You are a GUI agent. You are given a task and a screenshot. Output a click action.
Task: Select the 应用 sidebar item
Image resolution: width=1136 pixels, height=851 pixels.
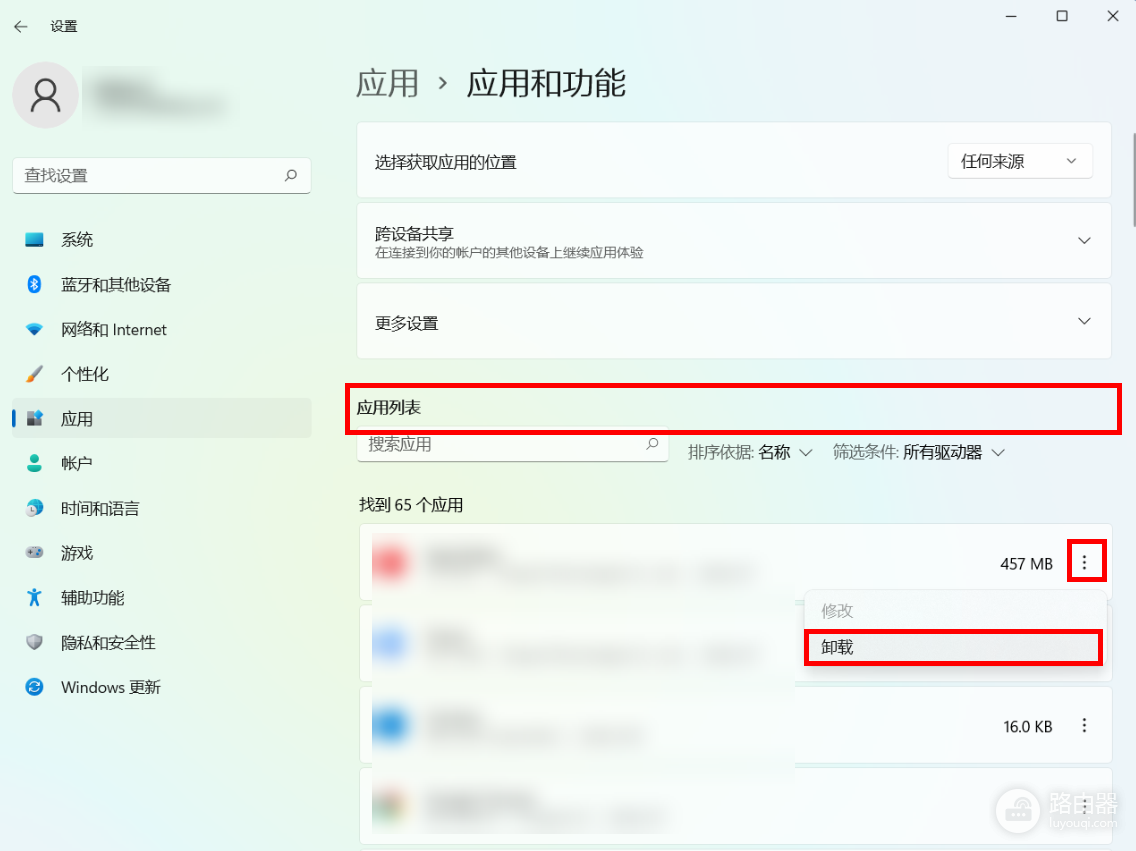(162, 419)
